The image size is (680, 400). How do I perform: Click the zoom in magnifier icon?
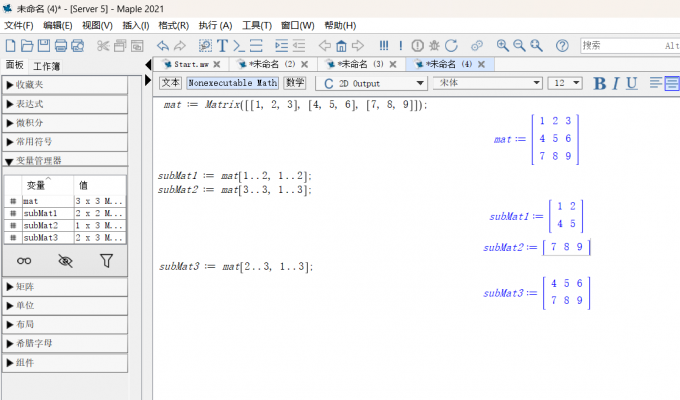[x=503, y=46]
